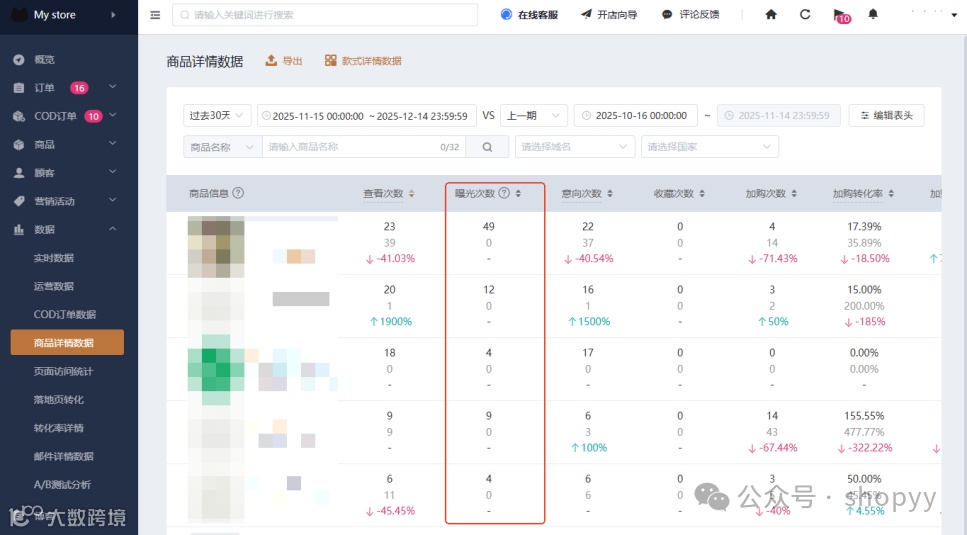Sort by 意向次数 using its sort arrows

(610, 194)
